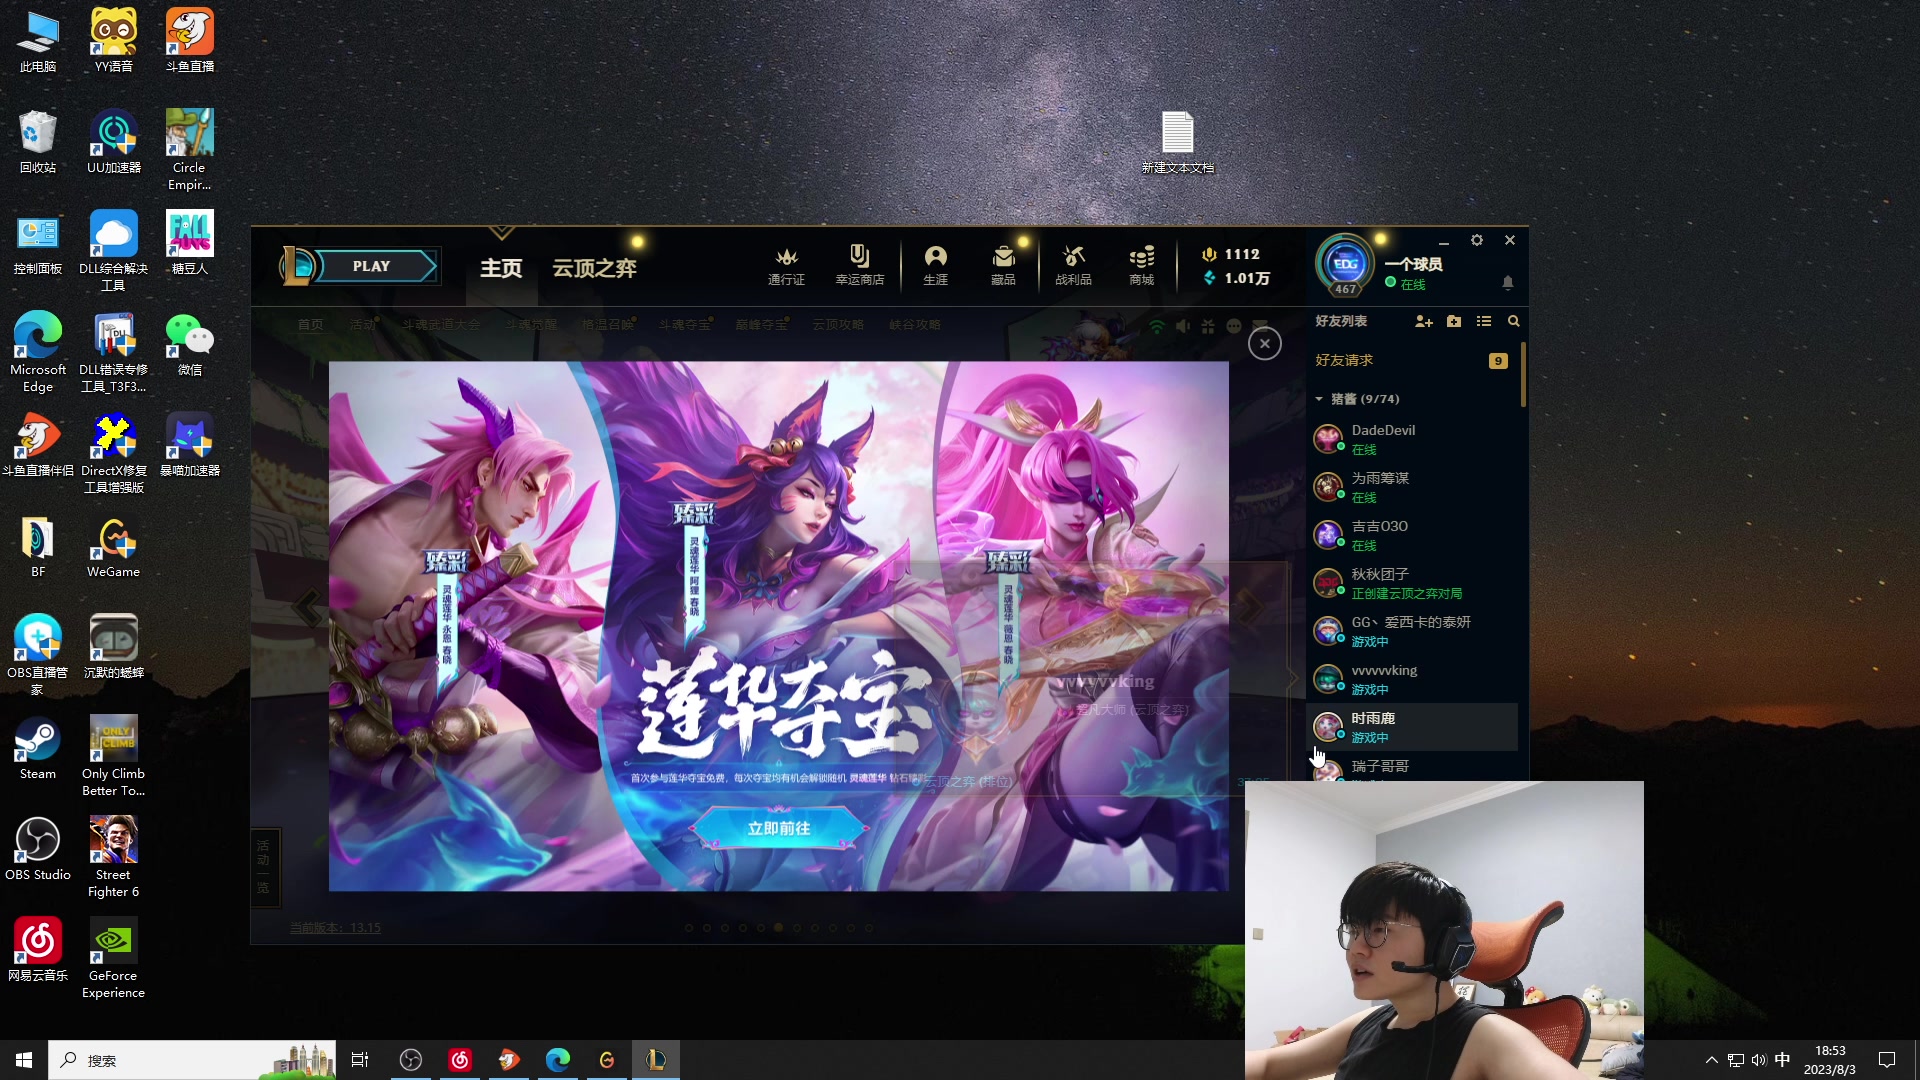Open 此电脑 desktop icon
The height and width of the screenshot is (1080, 1920).
(38, 41)
